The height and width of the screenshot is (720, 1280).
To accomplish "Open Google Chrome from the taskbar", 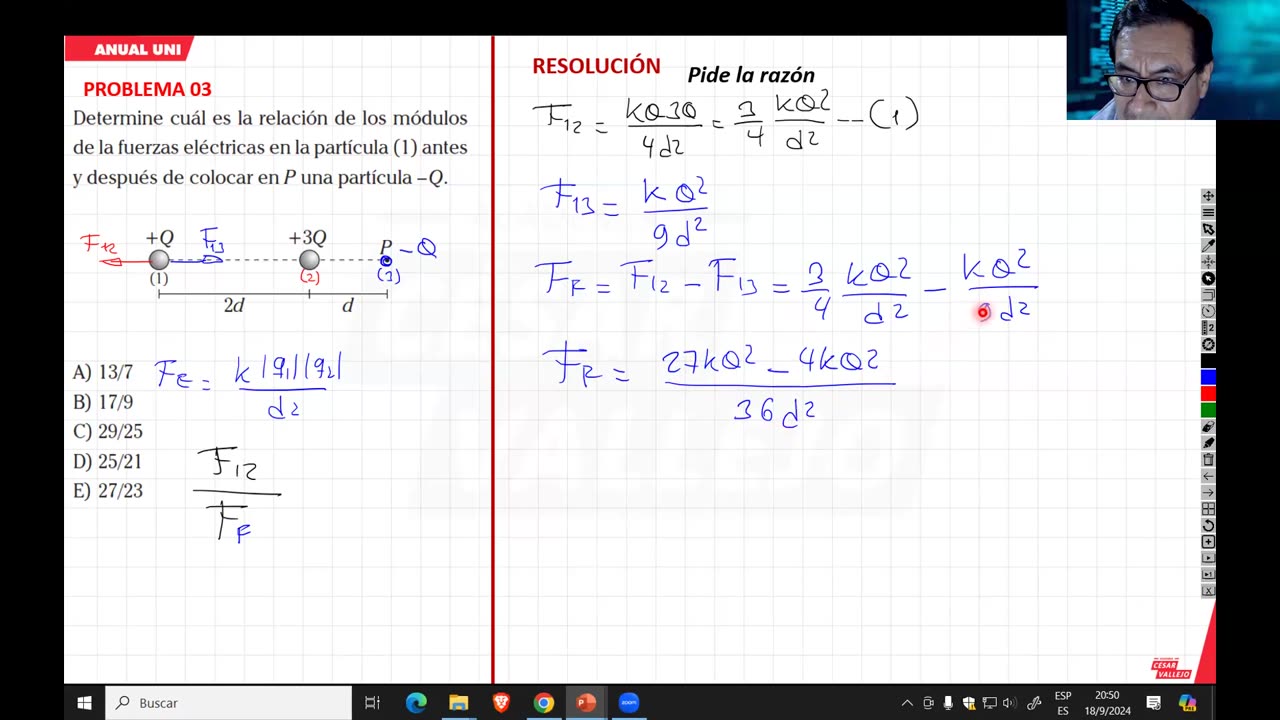I will (543, 703).
